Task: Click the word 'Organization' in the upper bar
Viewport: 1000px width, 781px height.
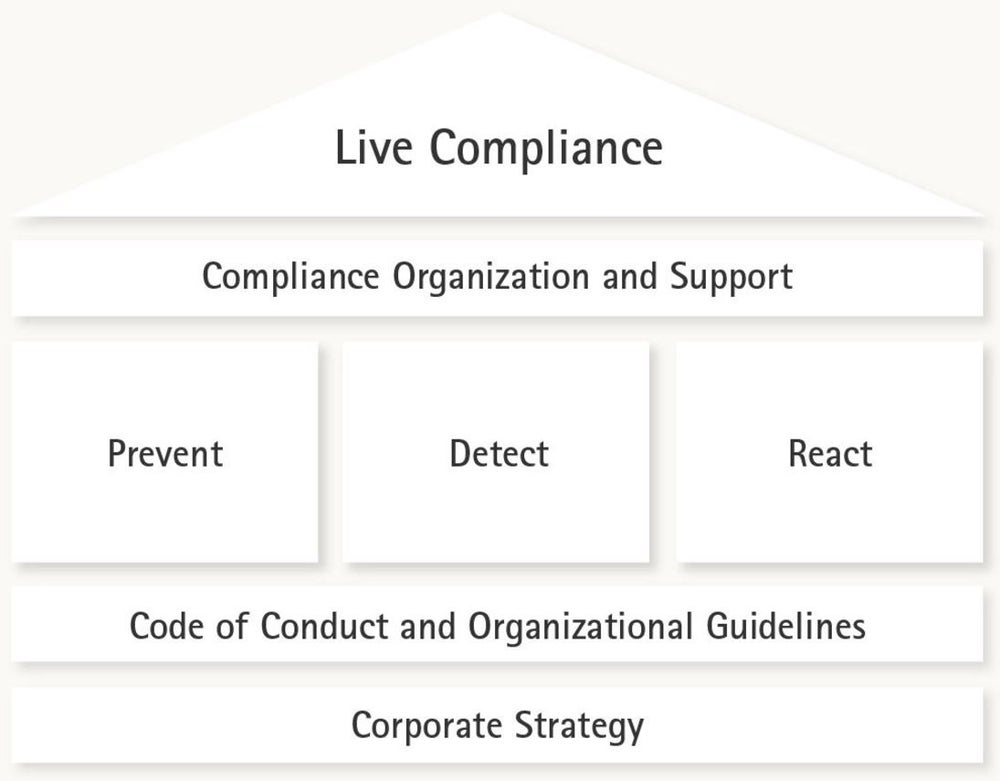Action: tap(490, 279)
